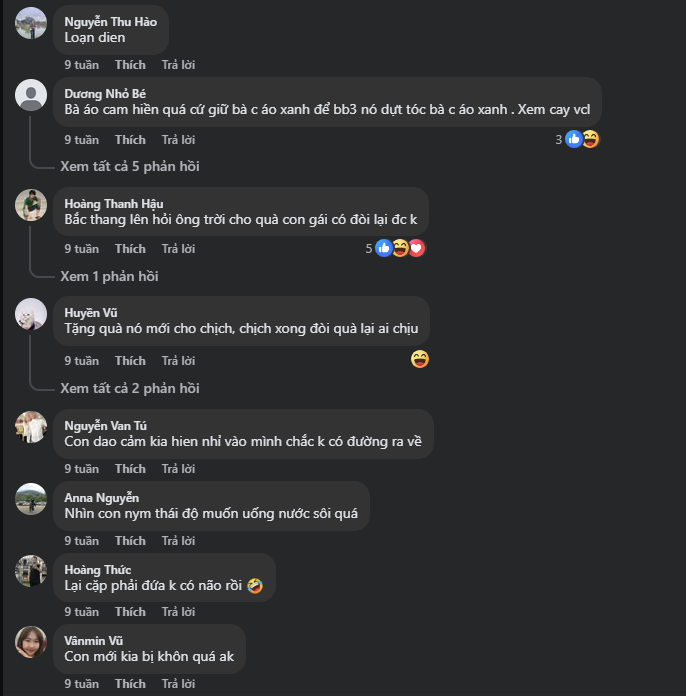The image size is (686, 696).
Task: Open Dương Nhỏ Bé's default avatar
Action: (31, 95)
